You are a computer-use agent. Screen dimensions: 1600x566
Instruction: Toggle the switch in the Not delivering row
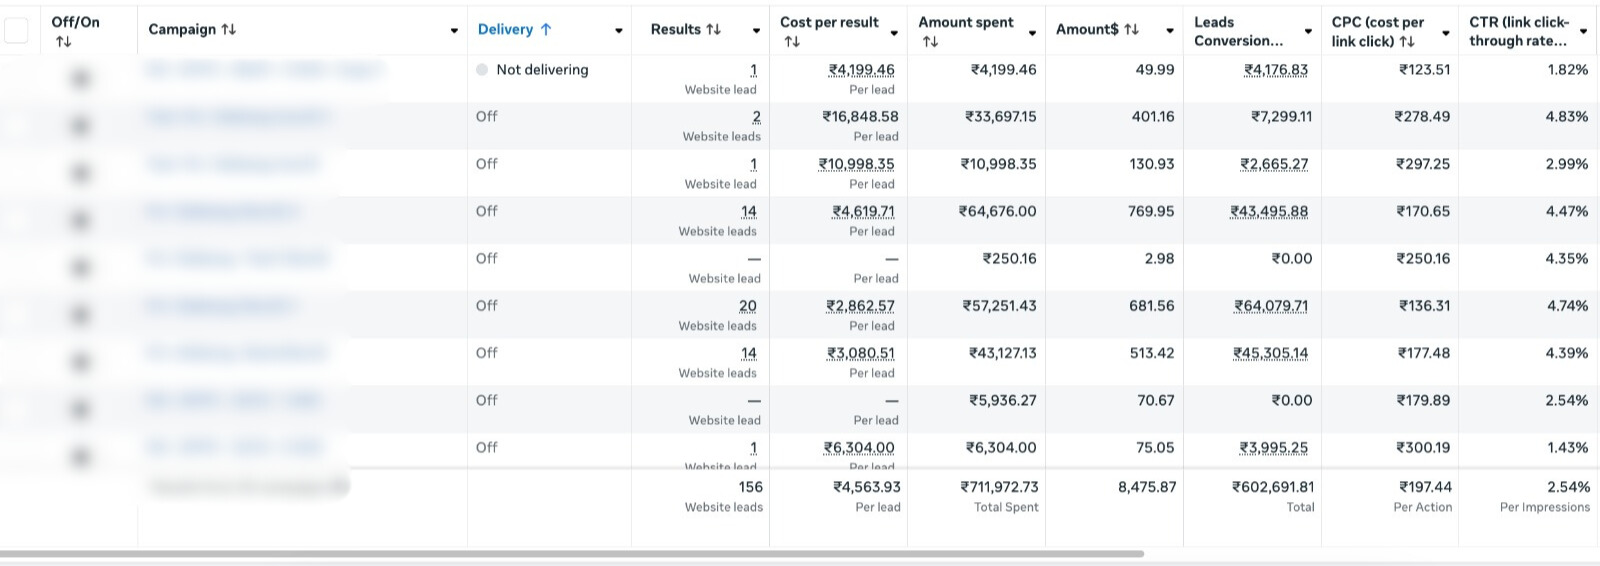point(81,78)
